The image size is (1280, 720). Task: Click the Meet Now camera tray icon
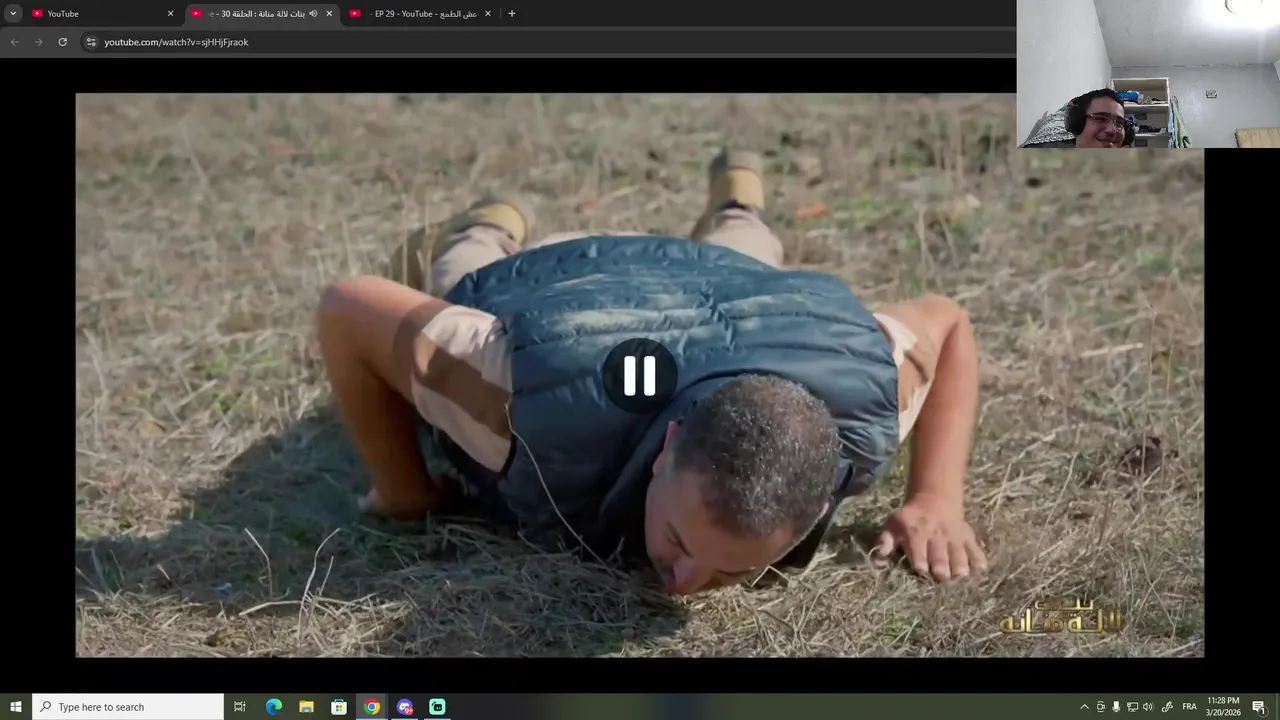click(x=1101, y=707)
